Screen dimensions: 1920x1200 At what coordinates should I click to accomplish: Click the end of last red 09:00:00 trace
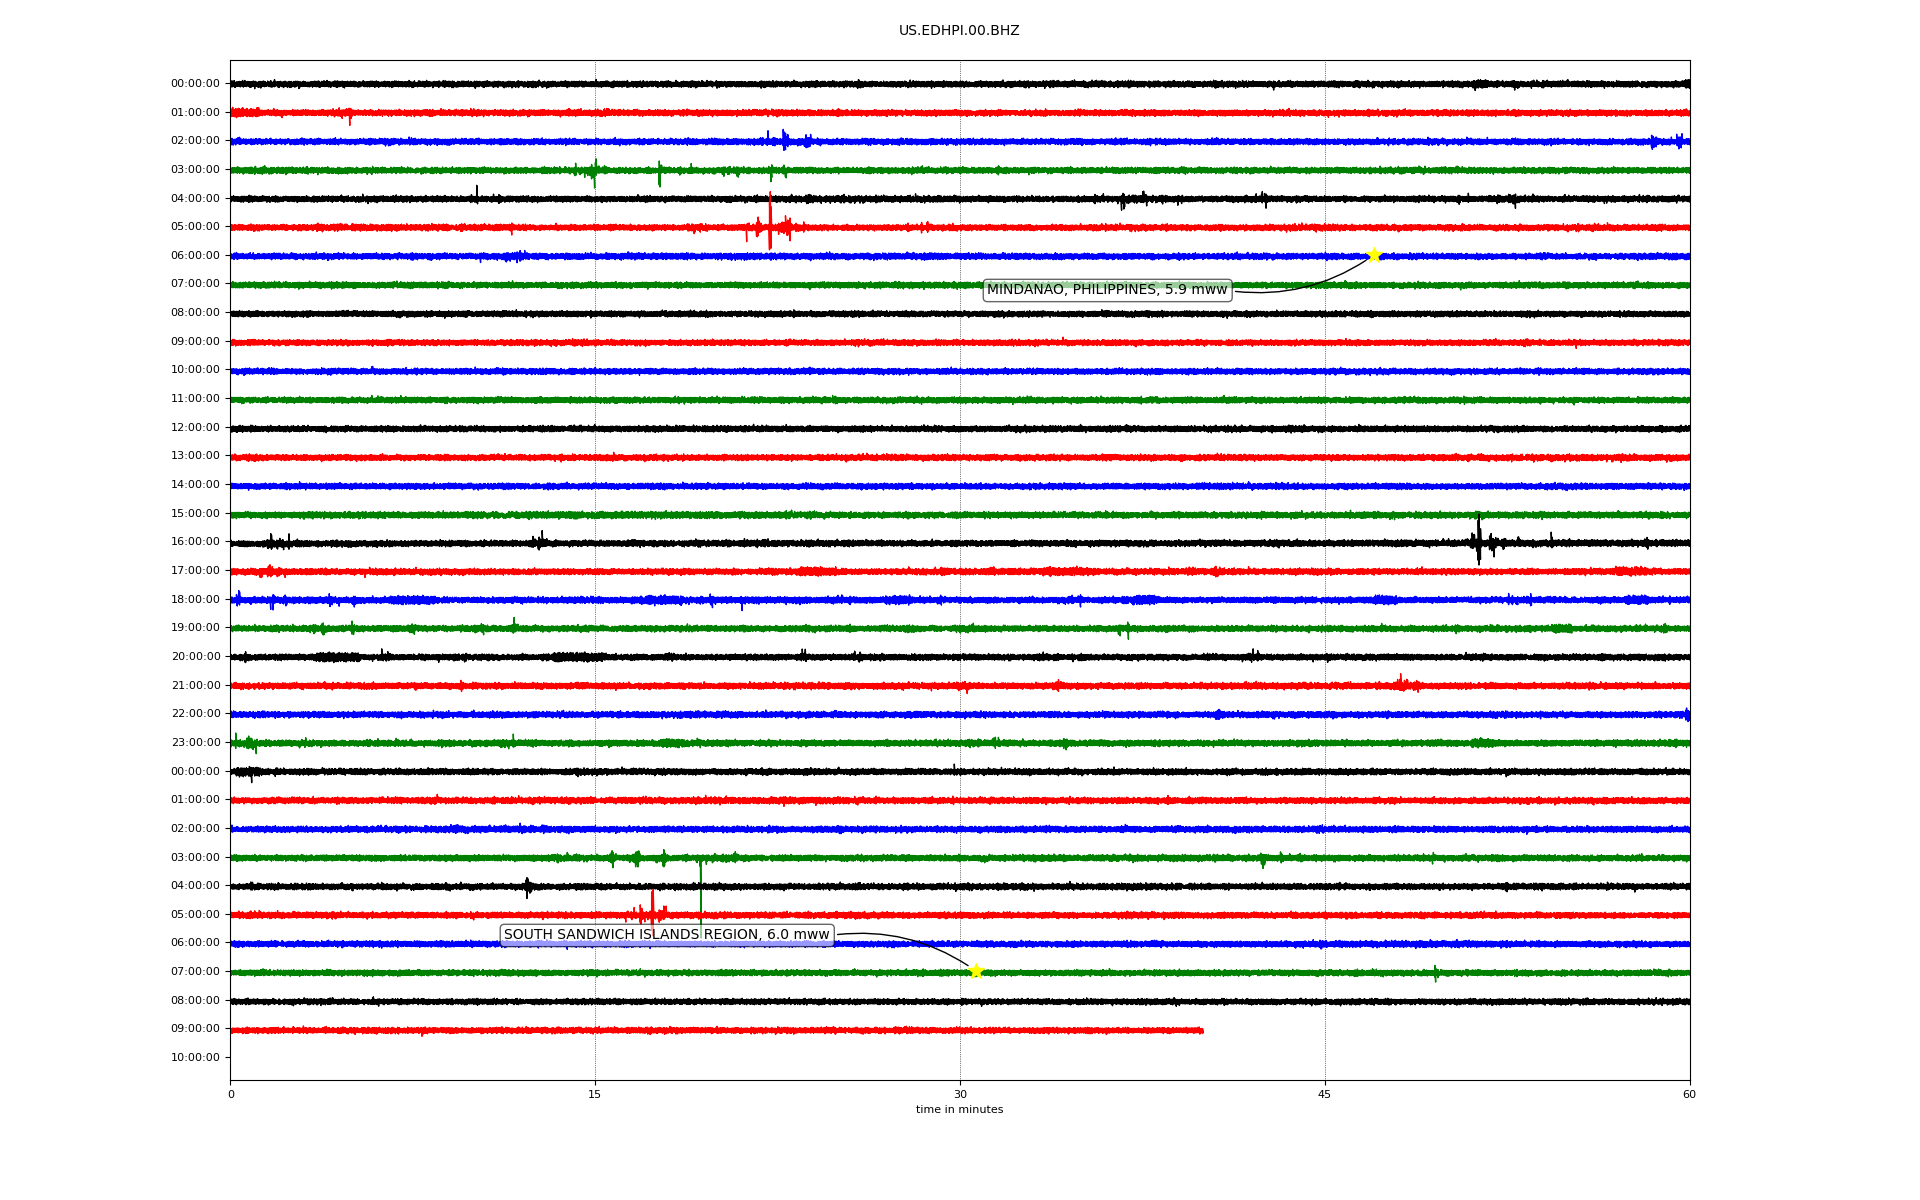pos(1201,1030)
